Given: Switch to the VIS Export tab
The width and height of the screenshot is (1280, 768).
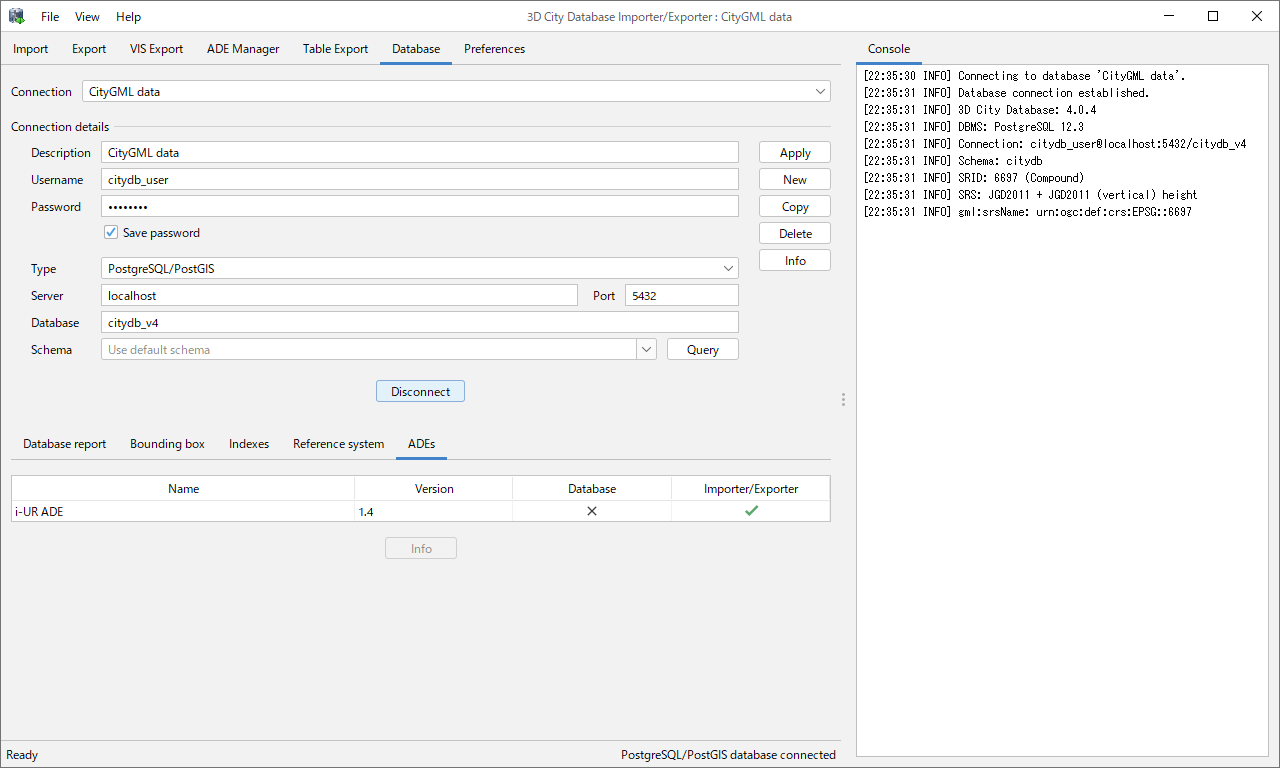Looking at the screenshot, I should coord(156,48).
